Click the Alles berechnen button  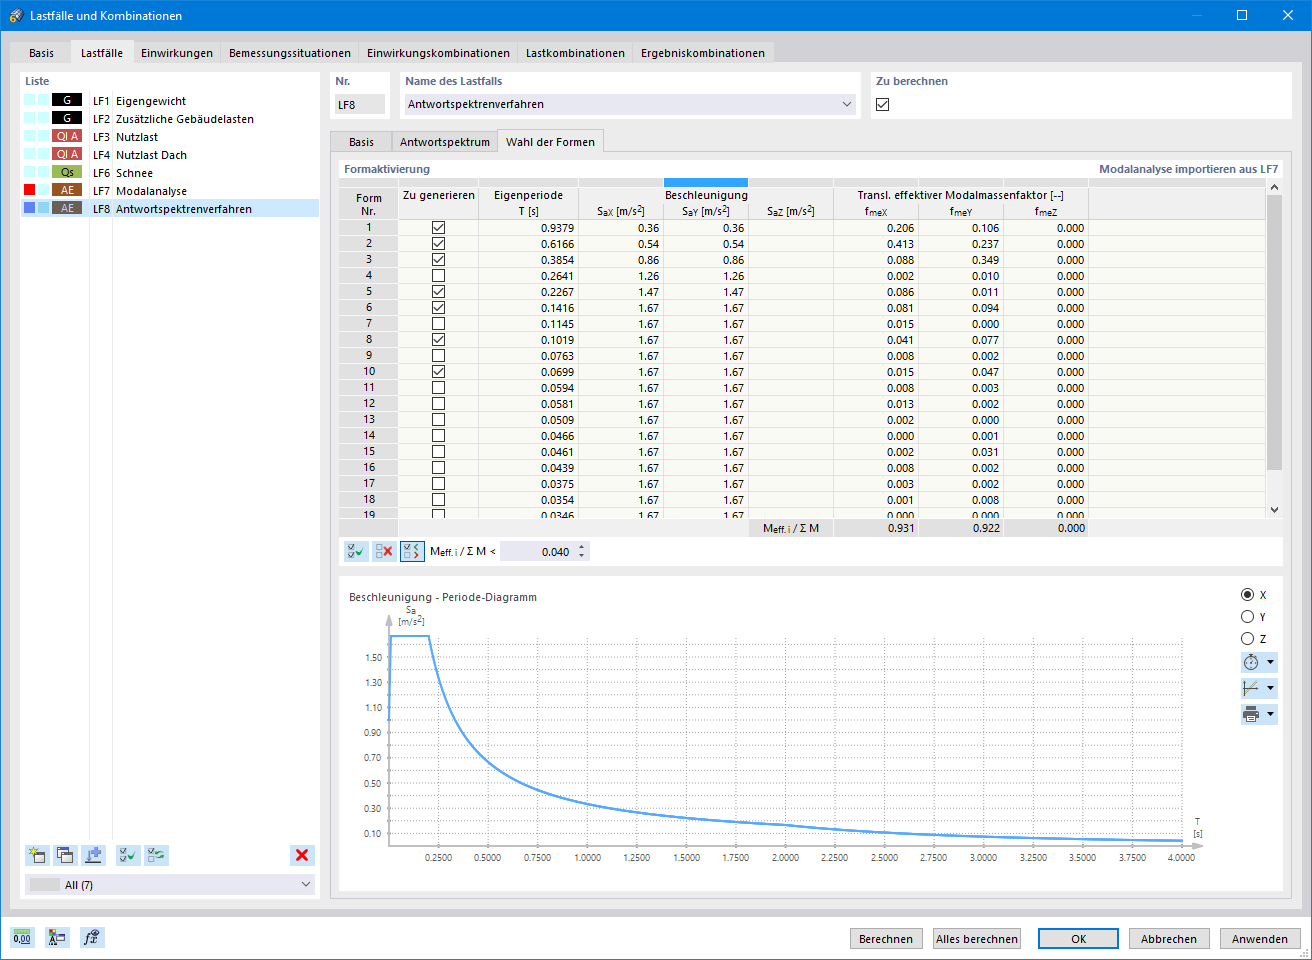coord(977,939)
